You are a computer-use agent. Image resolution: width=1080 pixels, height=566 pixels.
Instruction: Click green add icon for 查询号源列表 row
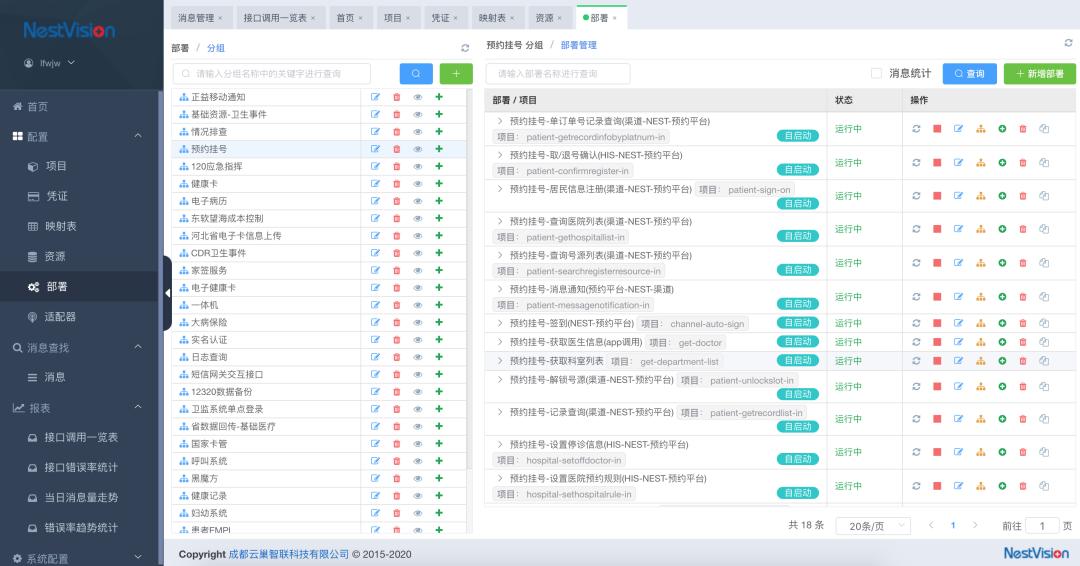click(1002, 262)
